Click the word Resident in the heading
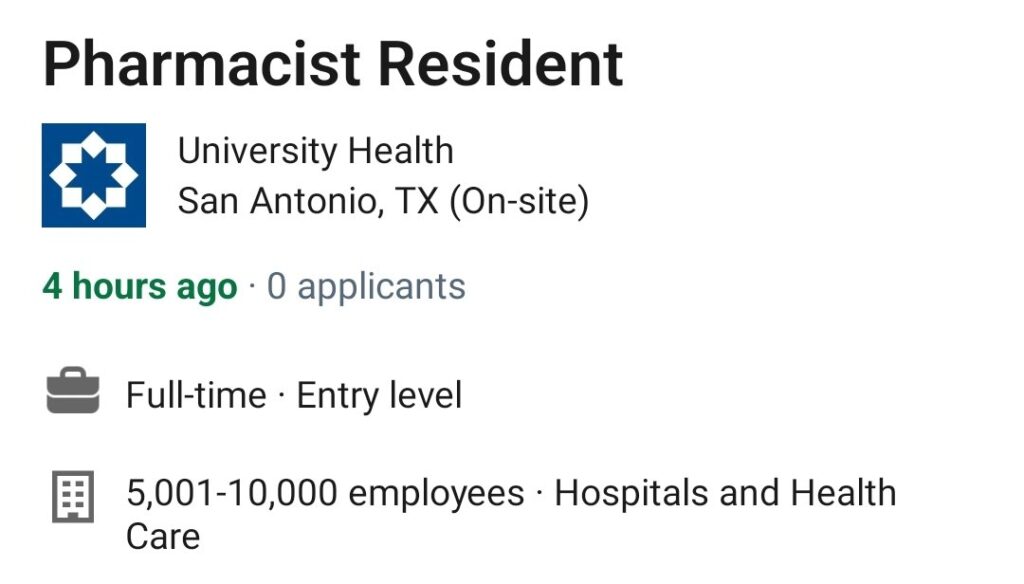Image resolution: width=1024 pixels, height=584 pixels. pyautogui.click(x=501, y=64)
